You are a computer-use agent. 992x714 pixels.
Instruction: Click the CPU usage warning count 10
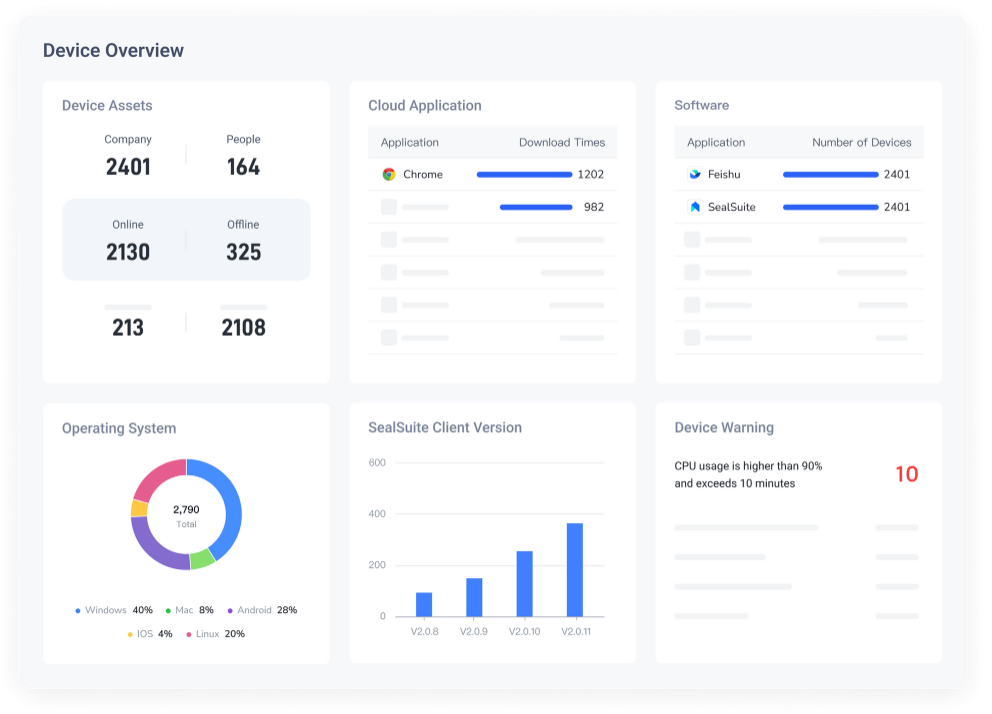907,474
